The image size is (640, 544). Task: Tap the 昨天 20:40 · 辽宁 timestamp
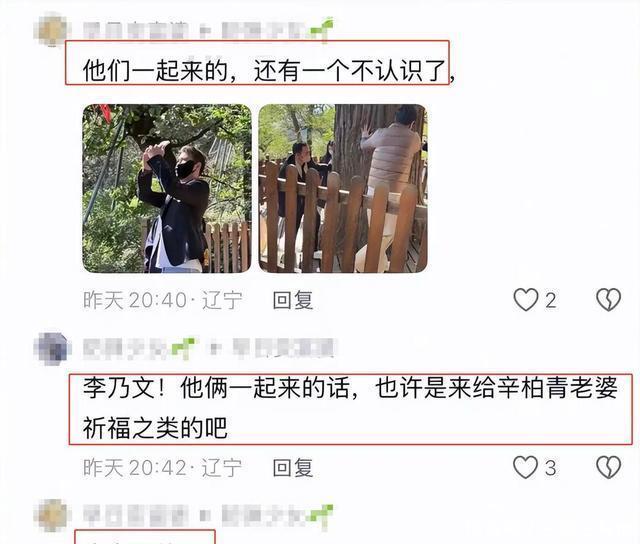click(163, 300)
